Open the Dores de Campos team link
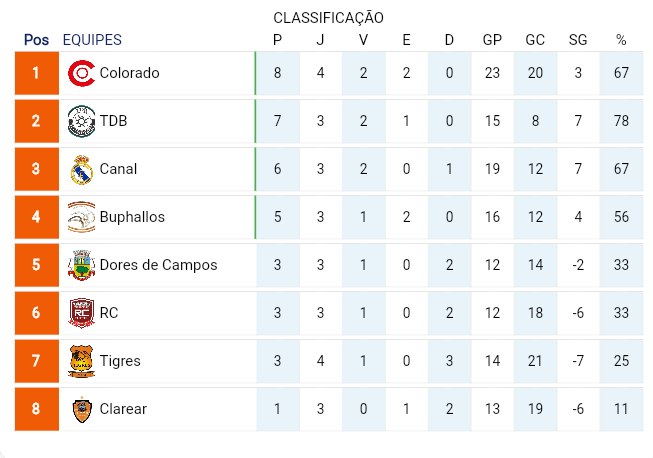The width and height of the screenshot is (653, 458). pyautogui.click(x=158, y=265)
